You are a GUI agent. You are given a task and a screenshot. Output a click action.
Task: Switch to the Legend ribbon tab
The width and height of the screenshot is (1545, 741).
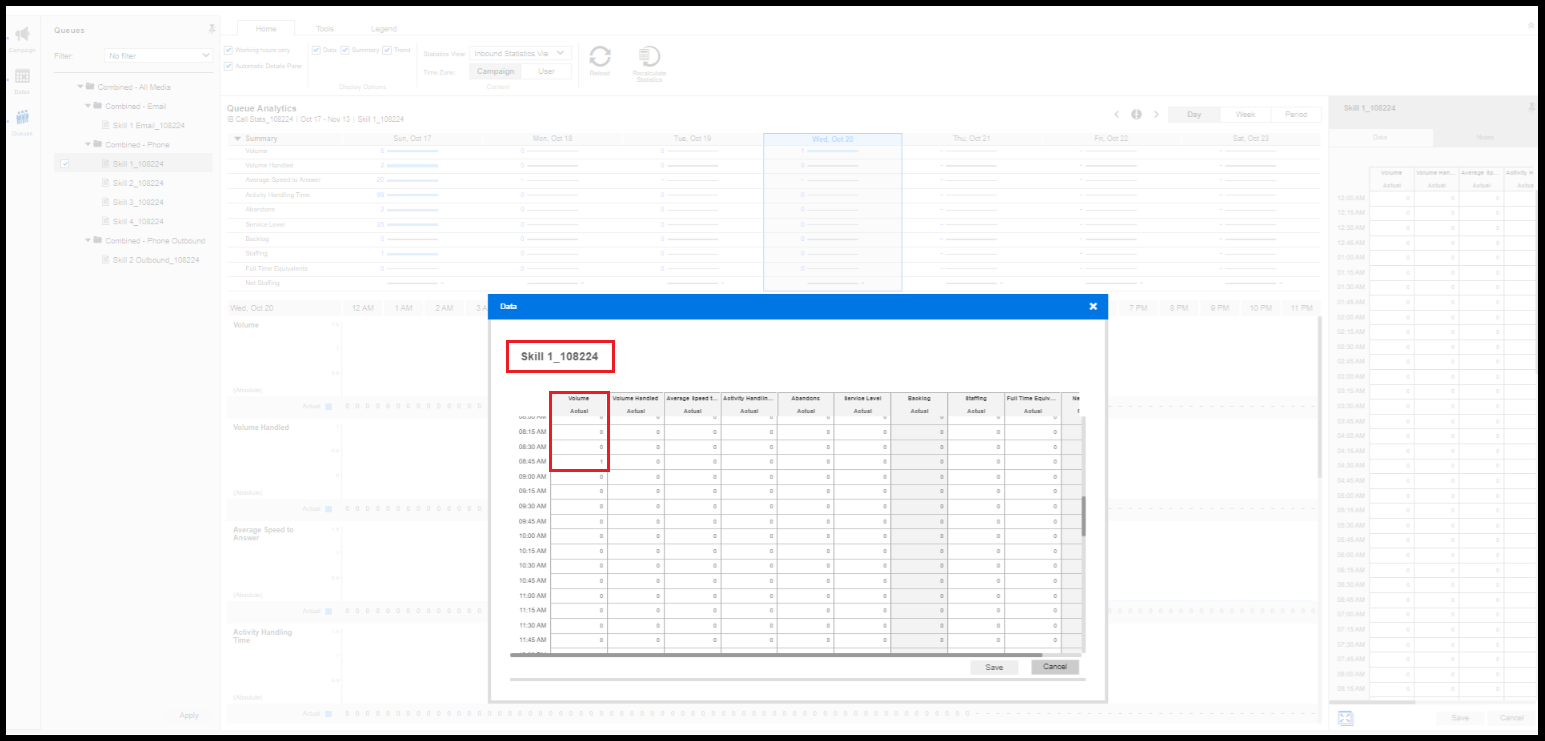pos(383,29)
